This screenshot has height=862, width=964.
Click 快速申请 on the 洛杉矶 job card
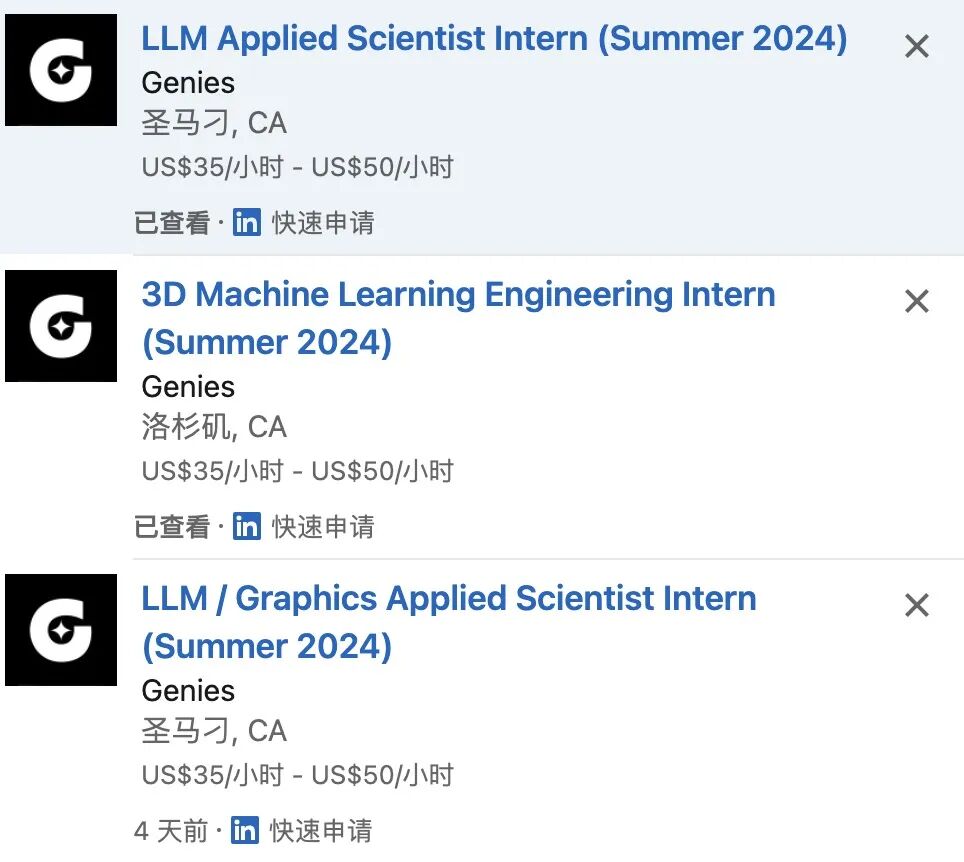tap(323, 526)
